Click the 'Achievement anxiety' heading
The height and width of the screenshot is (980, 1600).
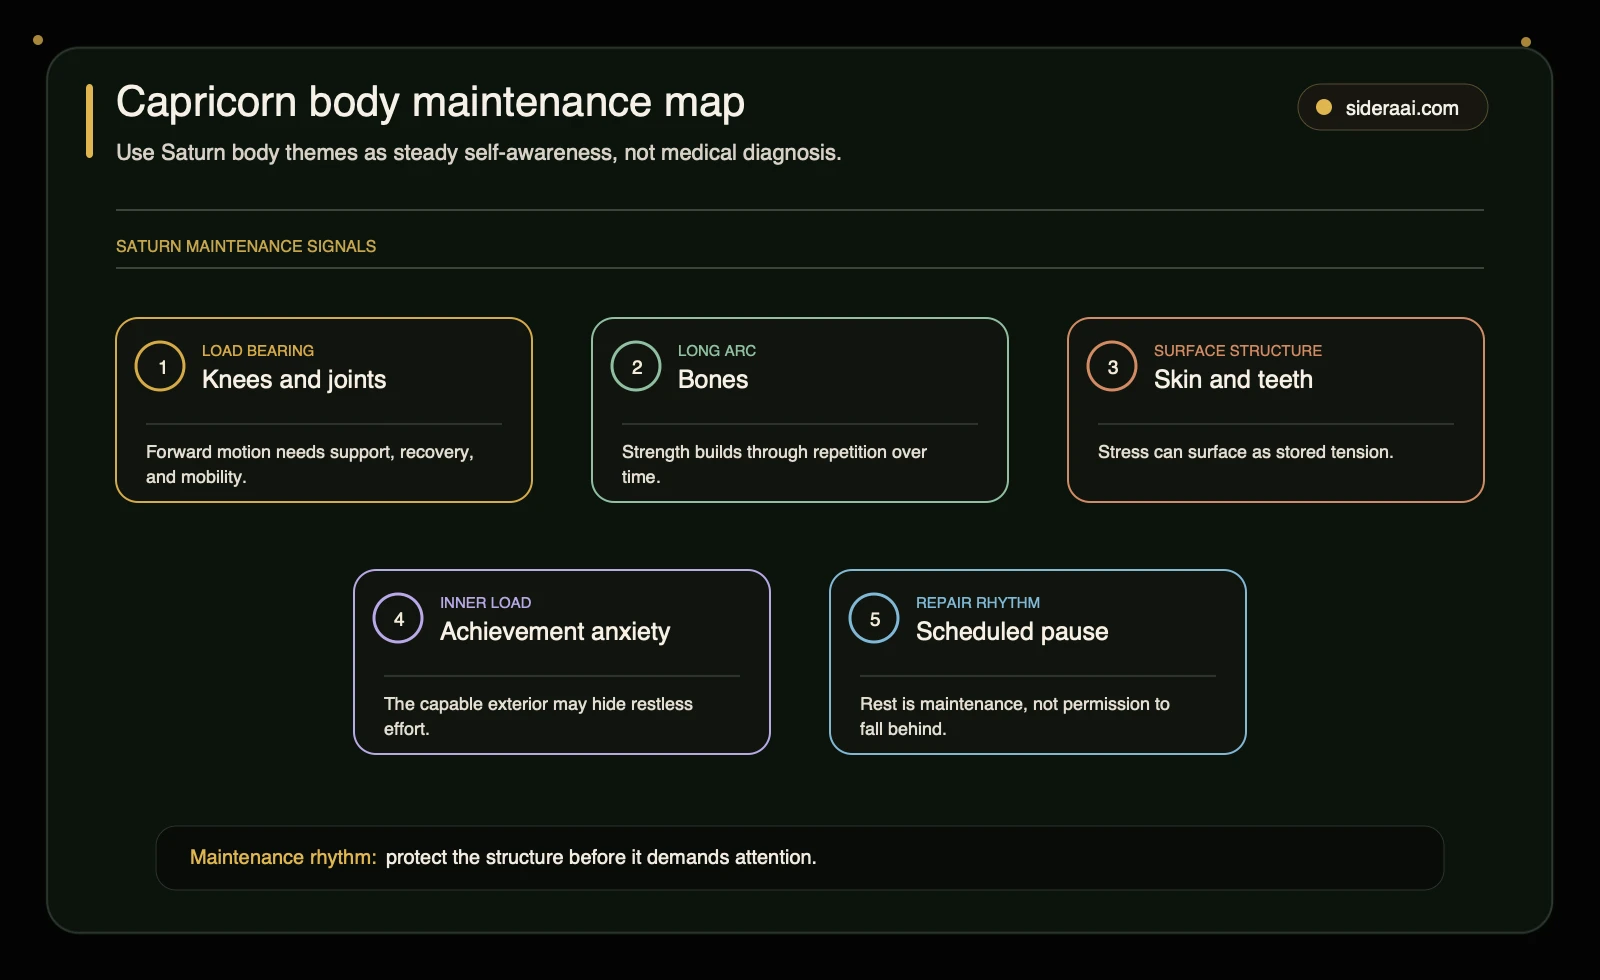point(555,631)
